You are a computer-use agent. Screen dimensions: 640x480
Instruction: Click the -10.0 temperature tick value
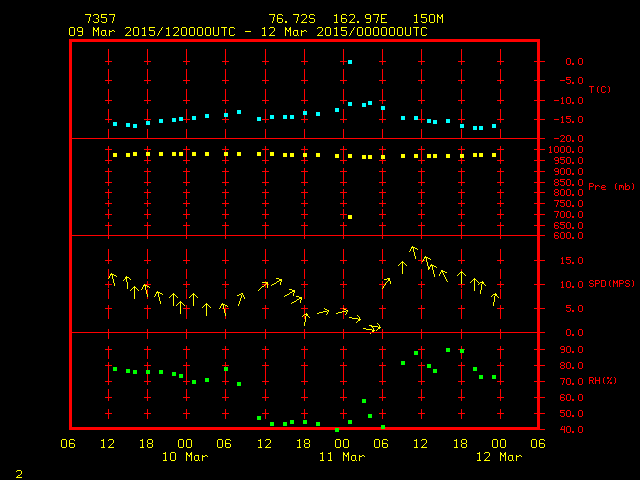(569, 100)
